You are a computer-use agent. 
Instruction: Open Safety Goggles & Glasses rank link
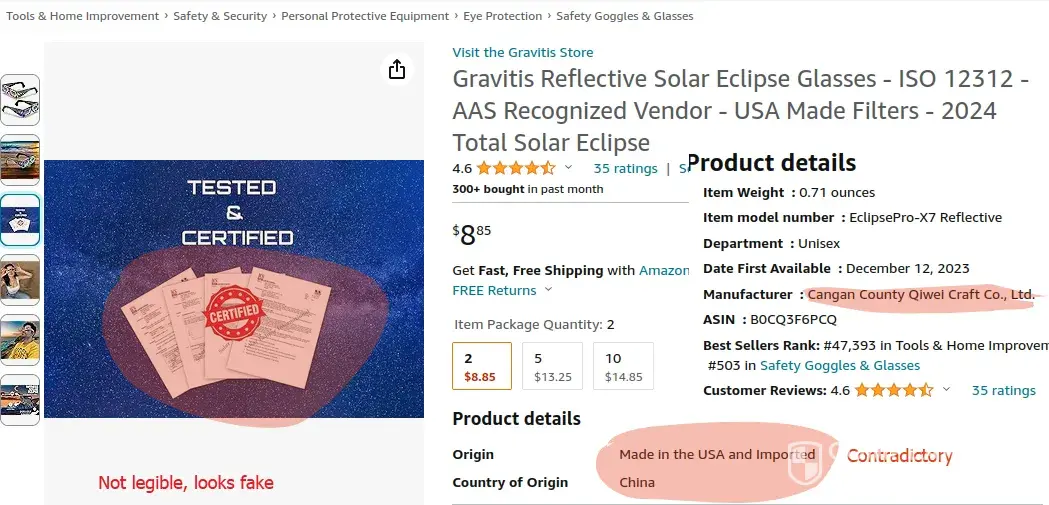tap(840, 366)
